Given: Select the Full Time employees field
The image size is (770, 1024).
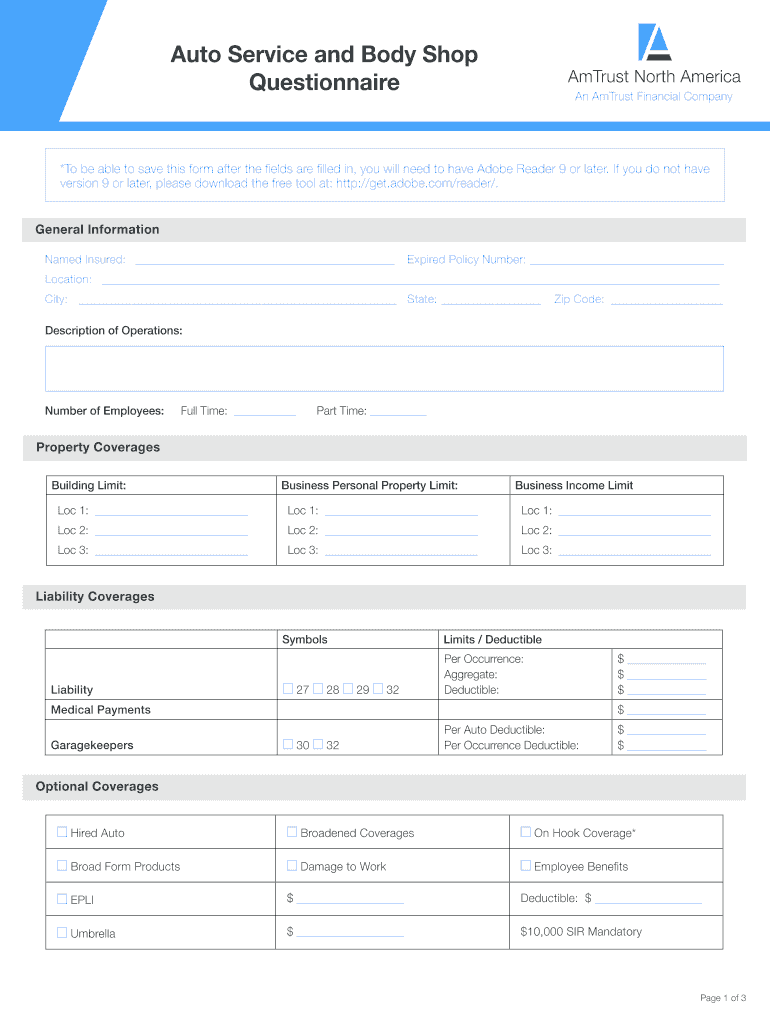Looking at the screenshot, I should (x=264, y=410).
